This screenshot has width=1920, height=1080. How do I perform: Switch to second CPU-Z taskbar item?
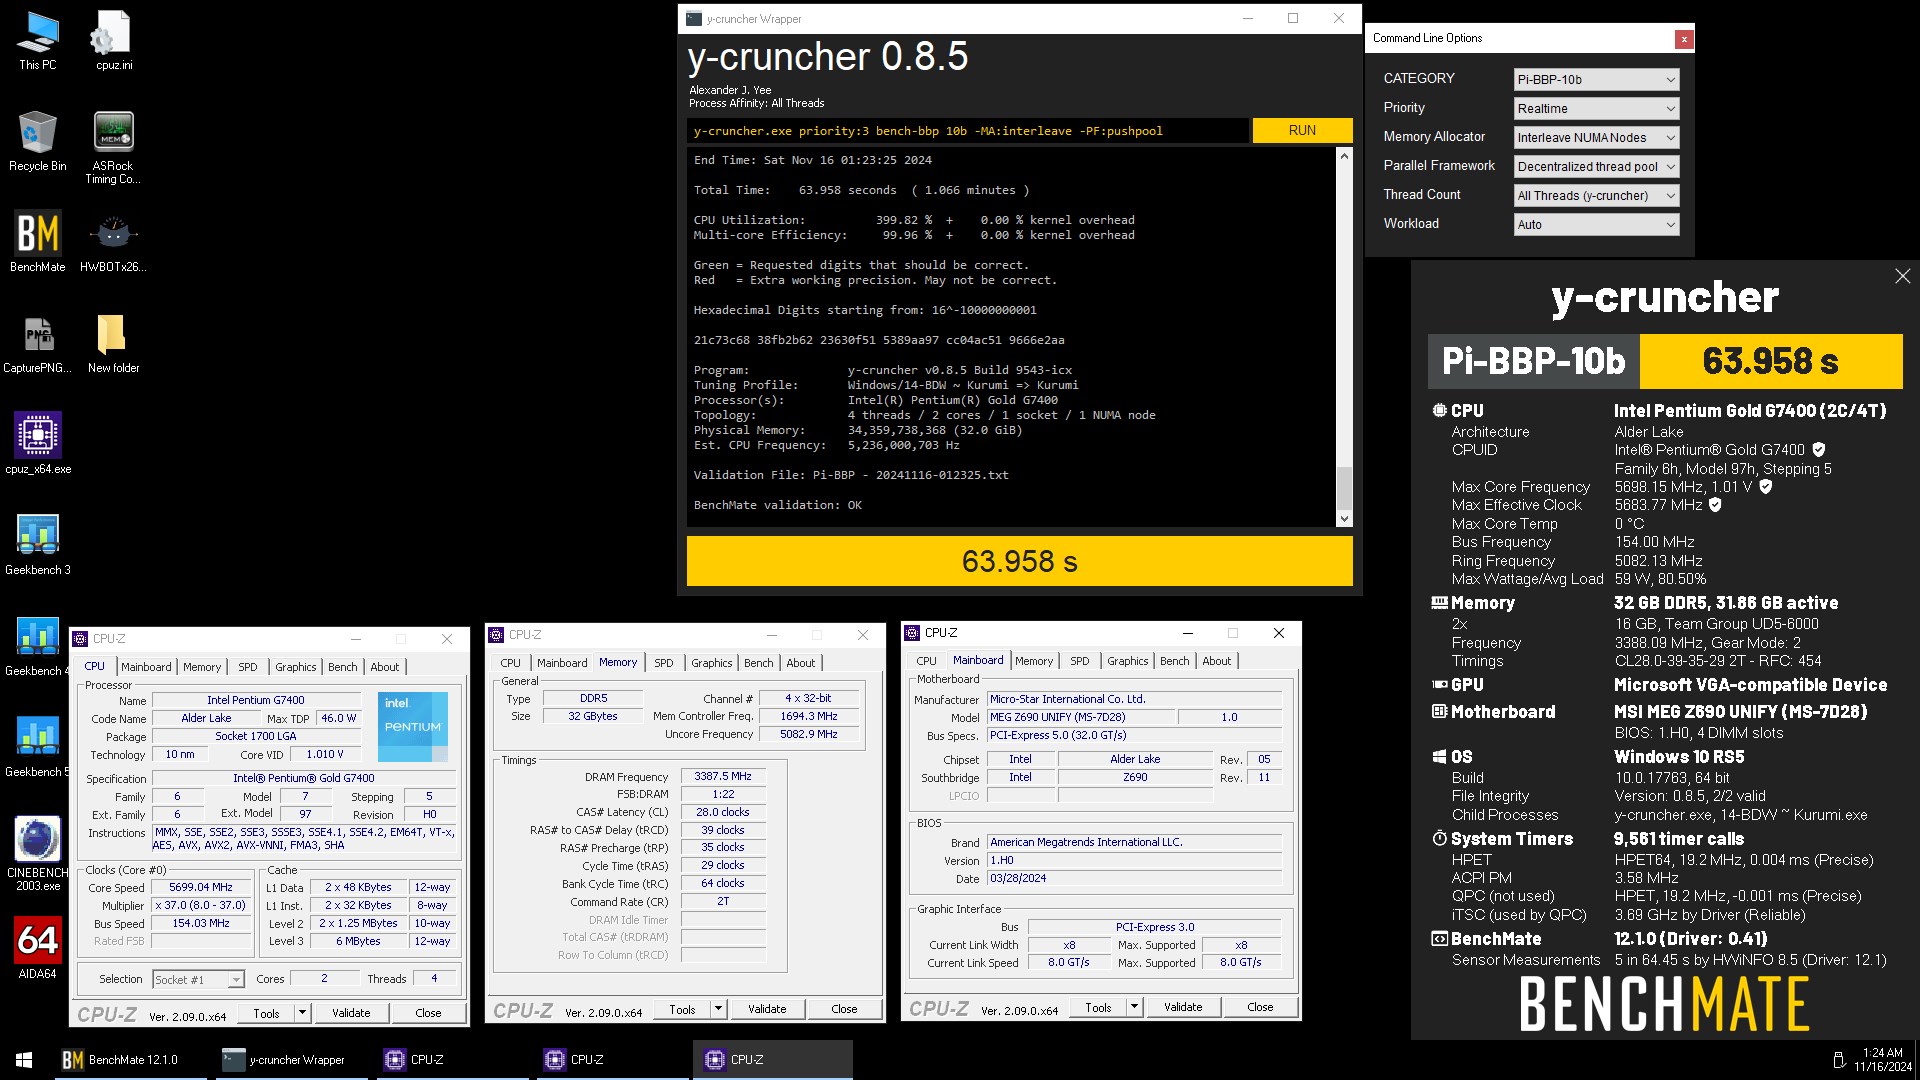tap(612, 1060)
